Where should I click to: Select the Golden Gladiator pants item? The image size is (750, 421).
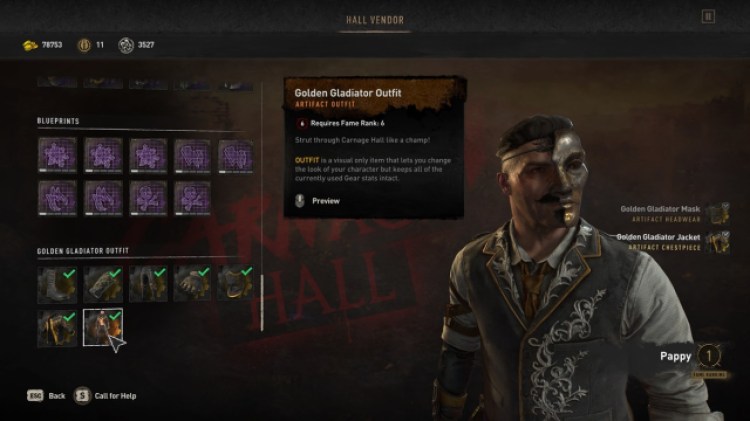pyautogui.click(x=148, y=285)
